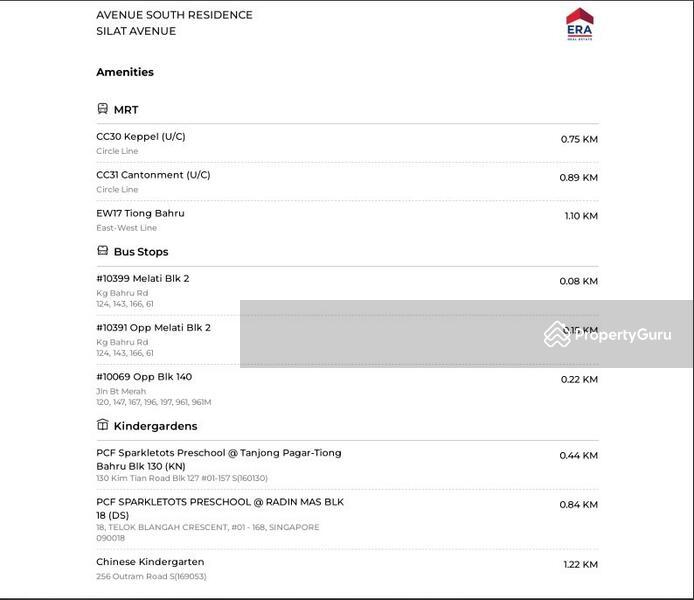Click the 0.75 KM distance for Keppel
This screenshot has height=600, width=694.
coord(579,140)
